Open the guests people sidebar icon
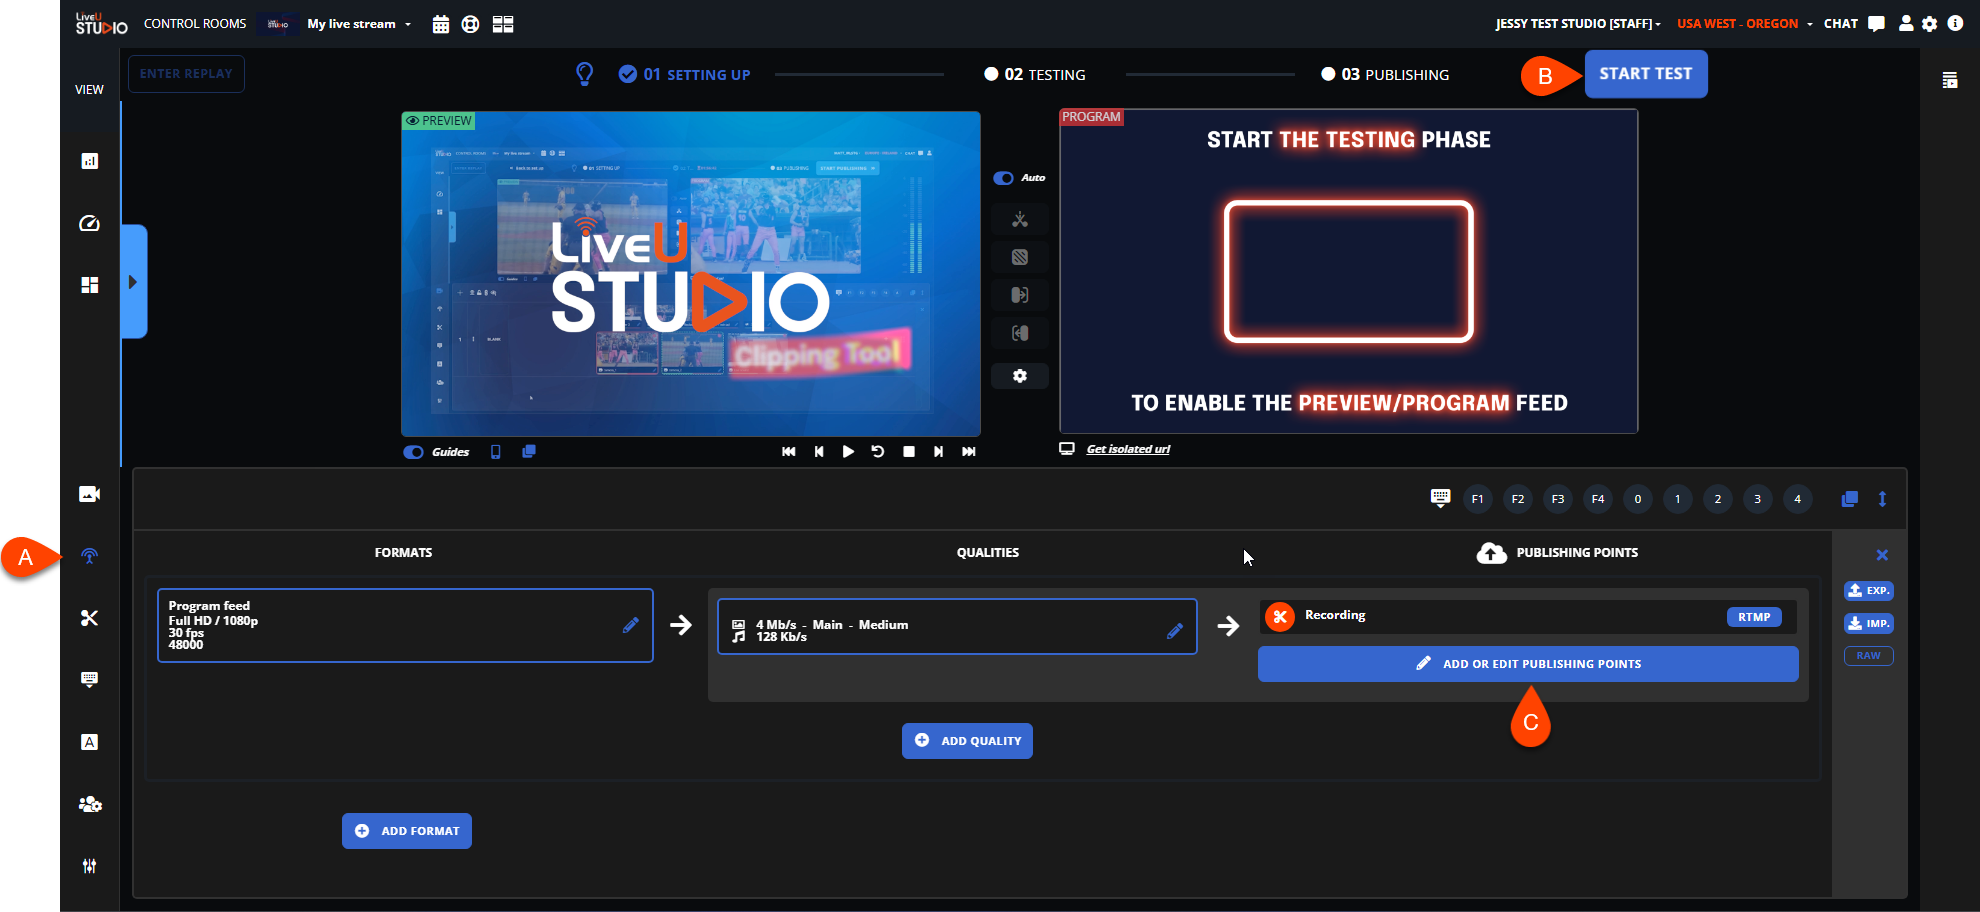Viewport: 1980px width, 912px height. click(90, 804)
